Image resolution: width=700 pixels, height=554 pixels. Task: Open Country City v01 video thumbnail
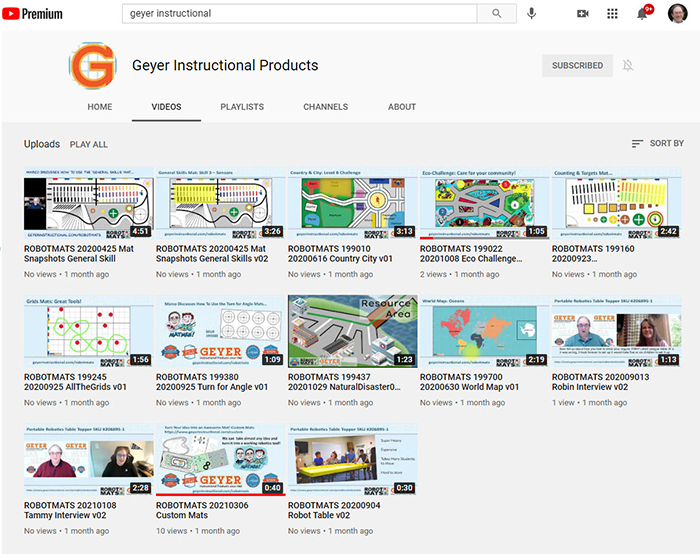[353, 203]
